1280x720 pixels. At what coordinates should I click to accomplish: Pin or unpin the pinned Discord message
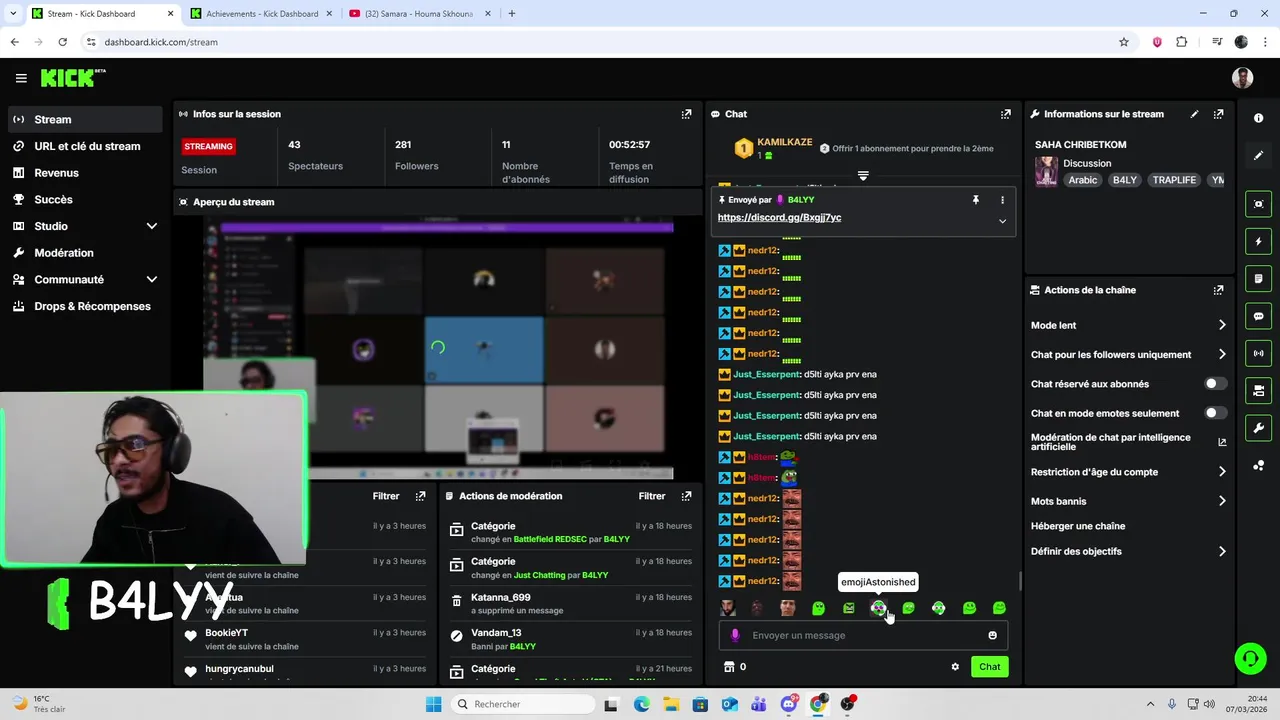(x=976, y=200)
